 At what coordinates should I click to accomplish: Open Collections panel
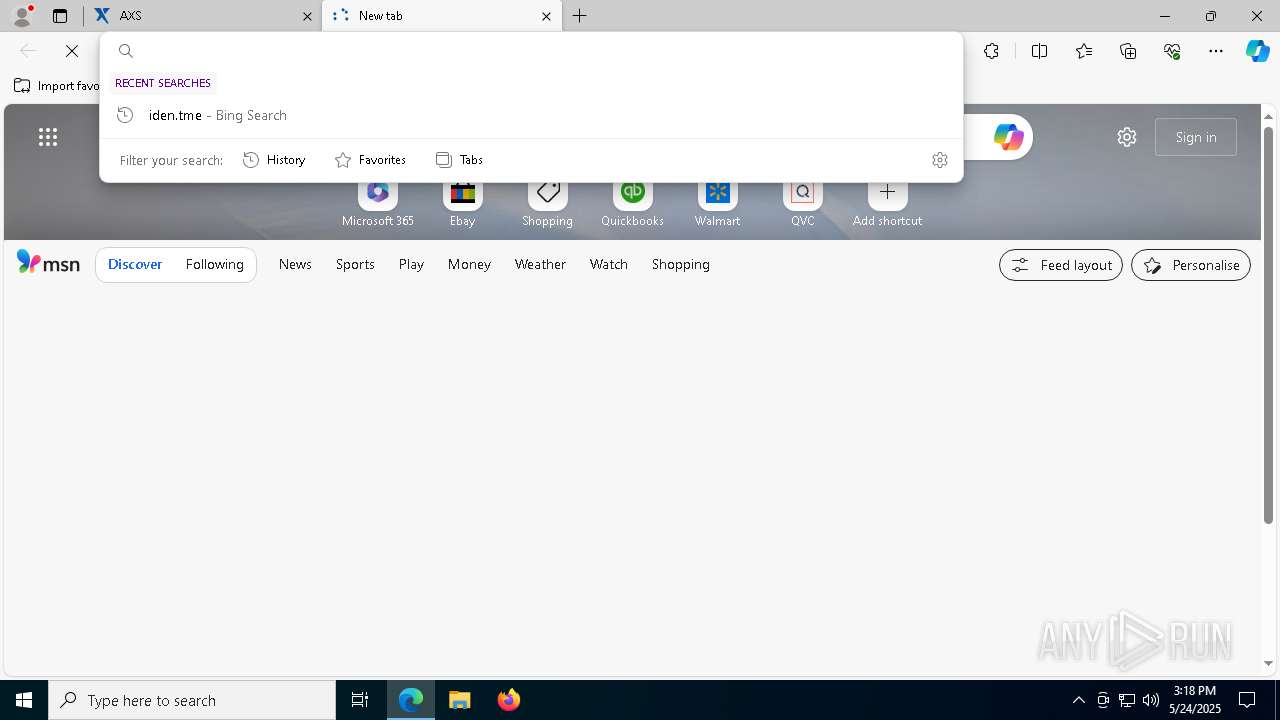(x=1128, y=51)
